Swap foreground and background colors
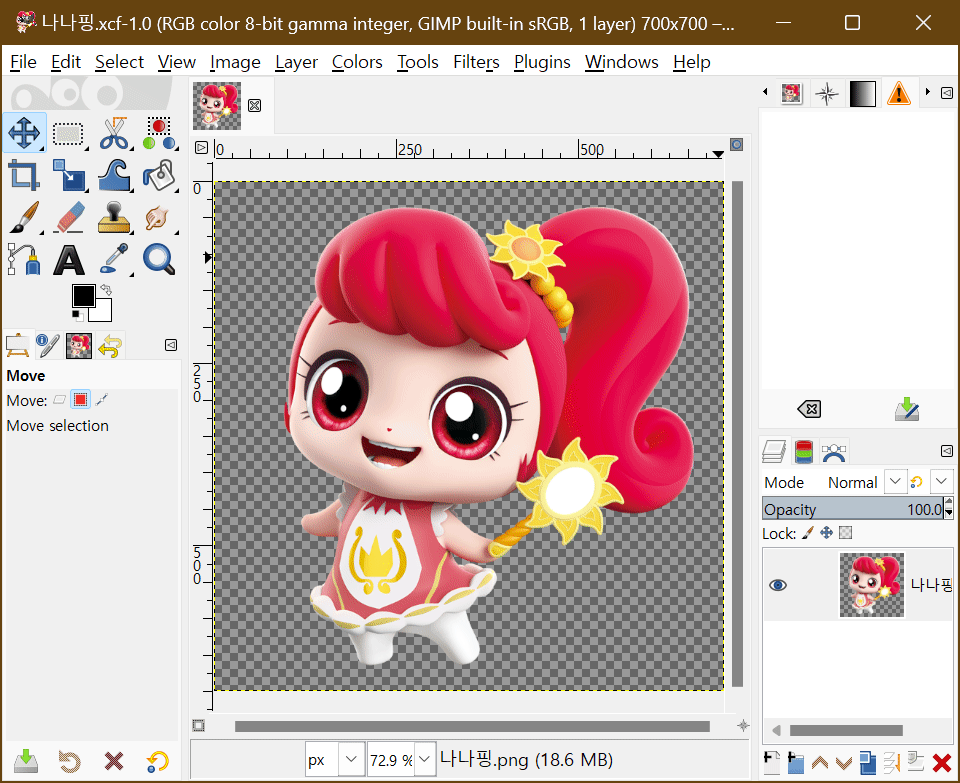 (x=107, y=288)
